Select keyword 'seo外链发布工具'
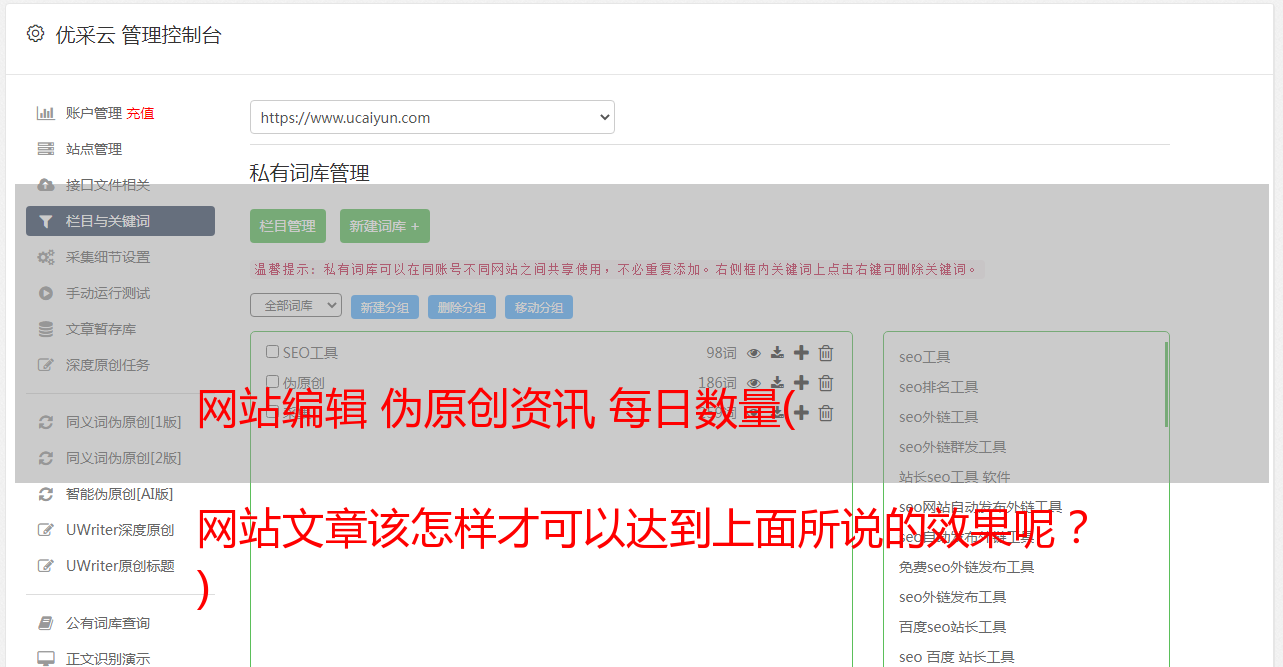 pyautogui.click(x=952, y=597)
